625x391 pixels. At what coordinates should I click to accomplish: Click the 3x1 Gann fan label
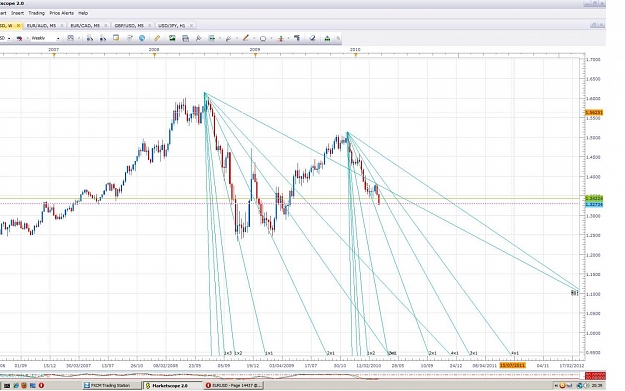coord(474,353)
